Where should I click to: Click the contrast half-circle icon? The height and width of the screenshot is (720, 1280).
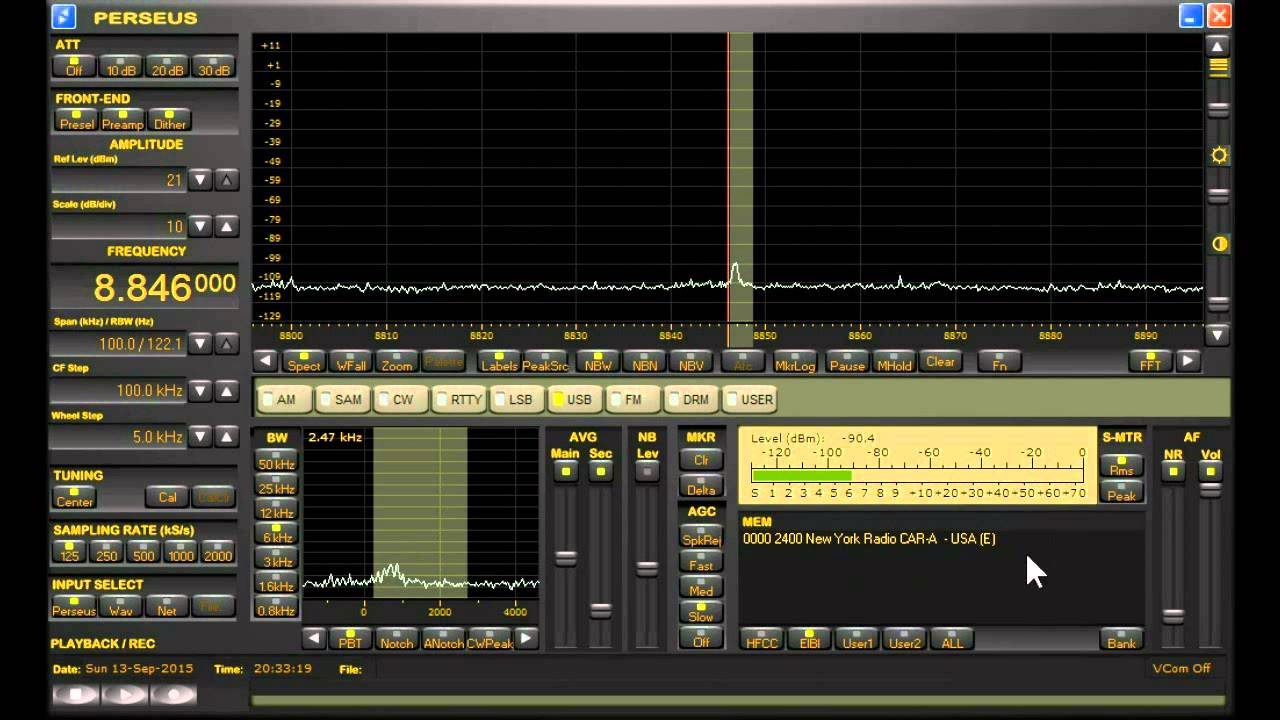1218,244
